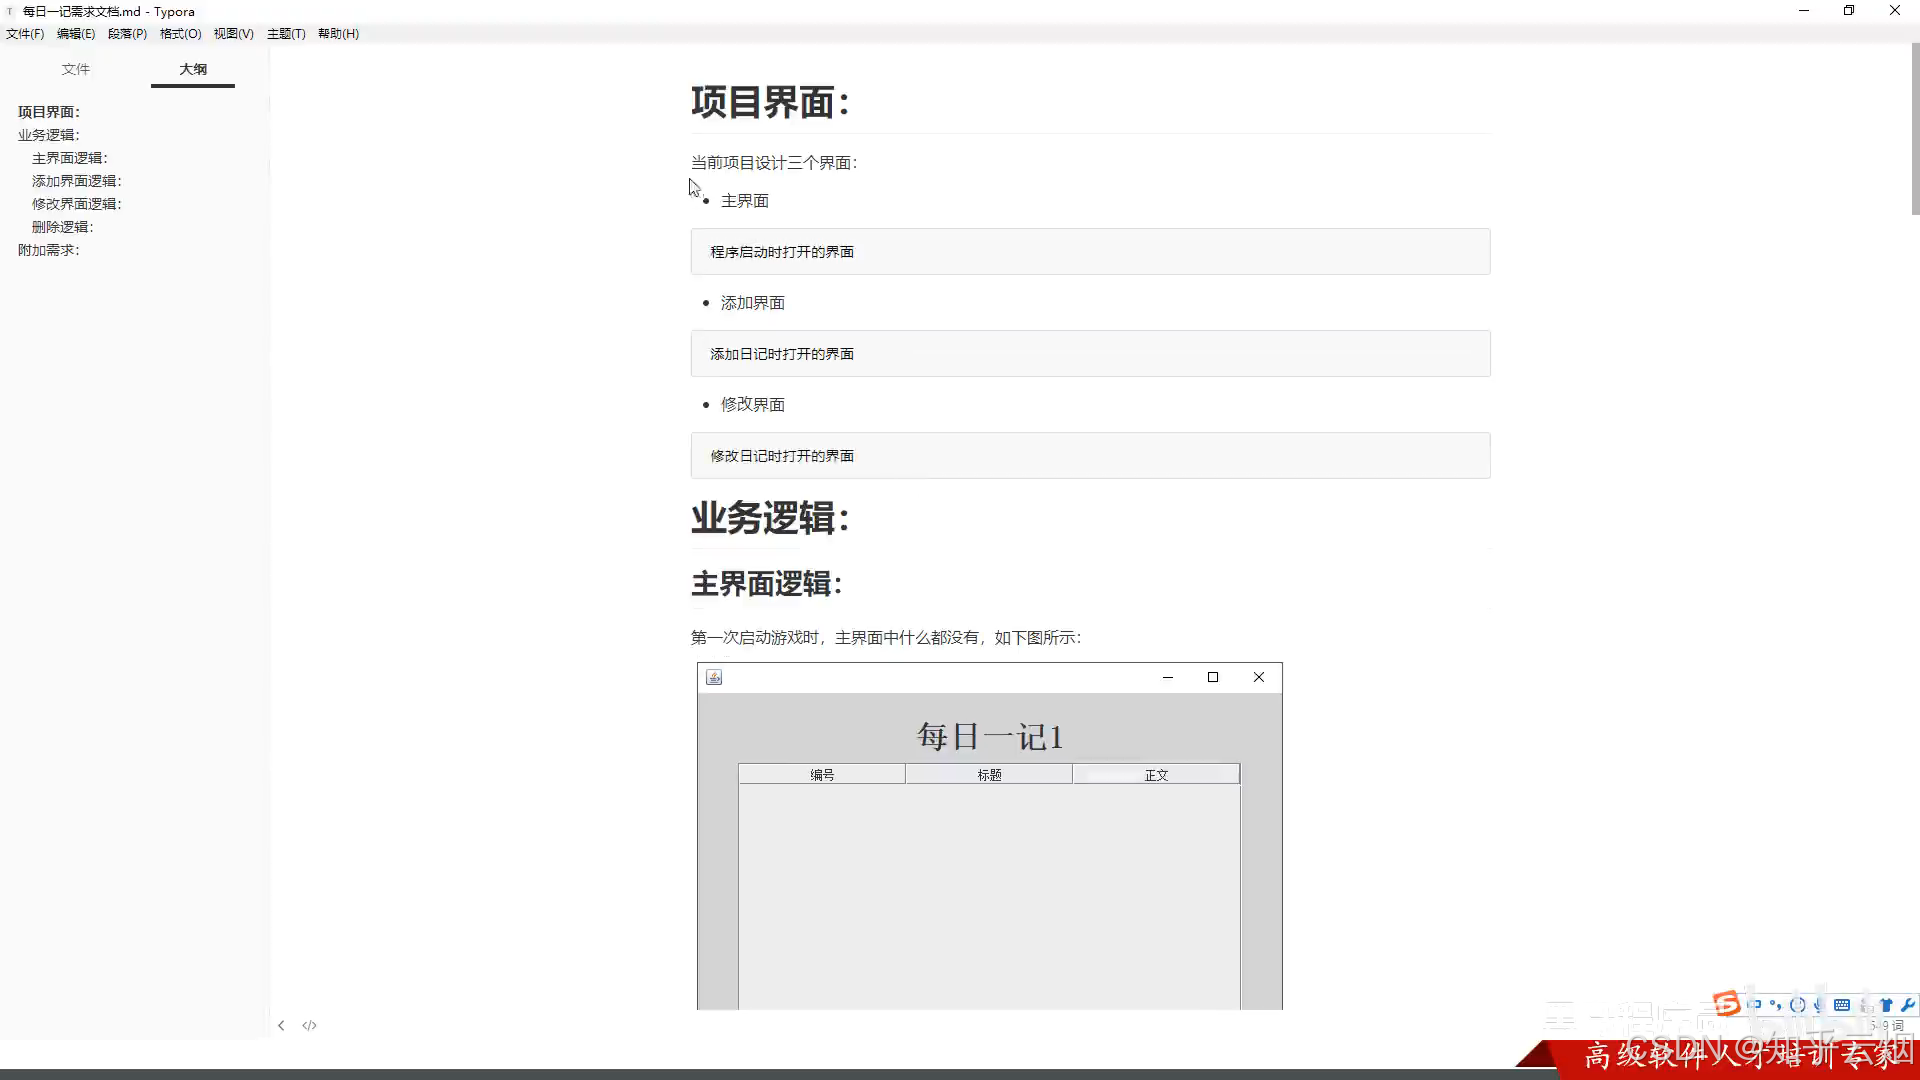Screen dimensions: 1920x1080
Task: Open the 格式(O) menu
Action: click(180, 33)
